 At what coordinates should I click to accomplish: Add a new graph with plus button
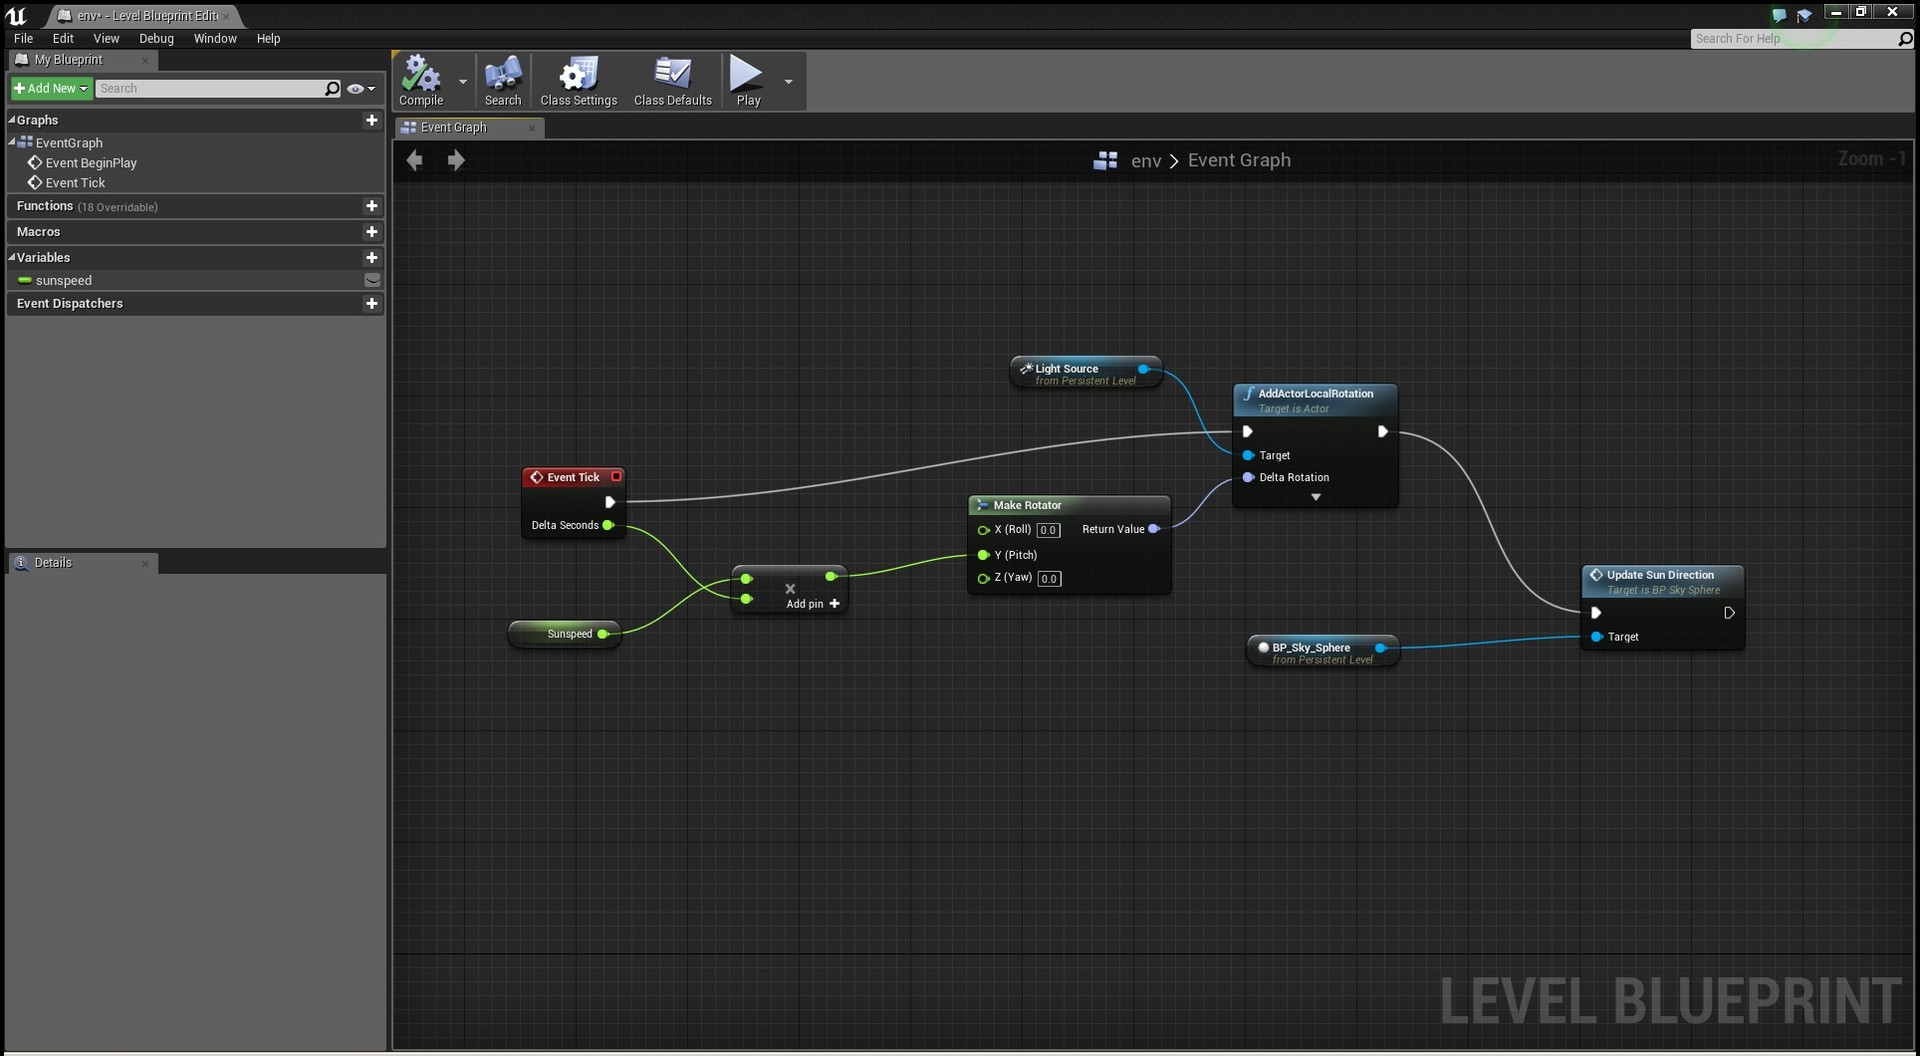[372, 120]
